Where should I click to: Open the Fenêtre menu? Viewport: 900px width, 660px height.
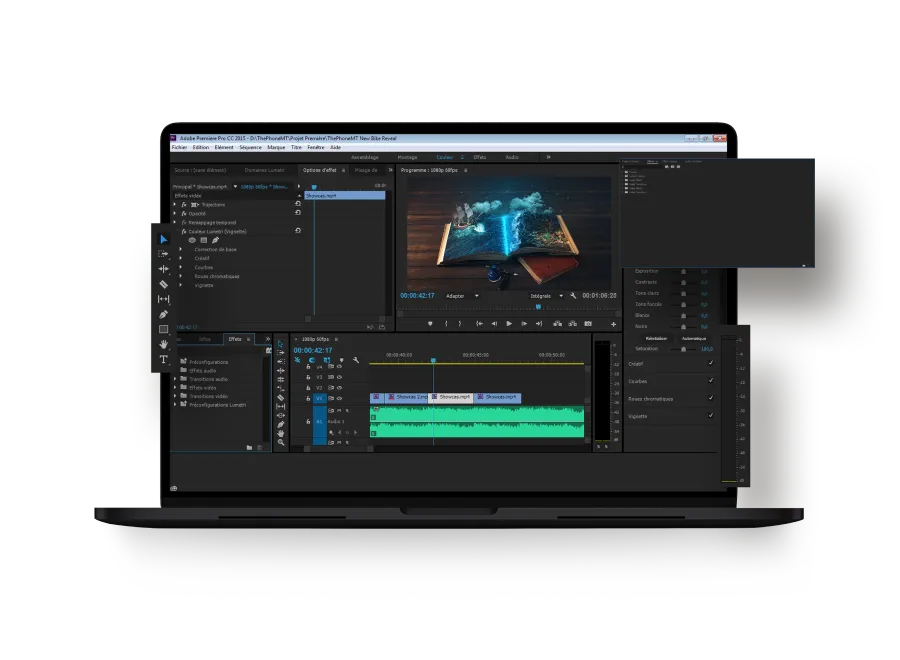[316, 147]
